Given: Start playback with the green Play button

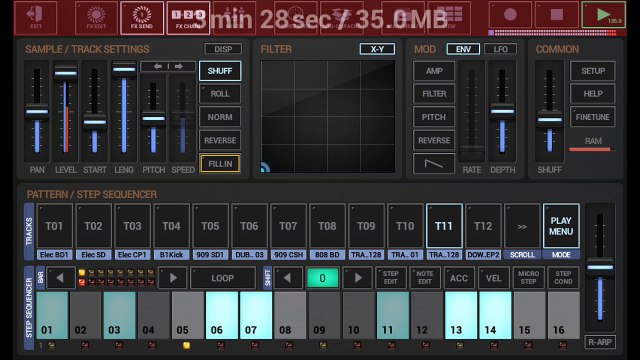Looking at the screenshot, I should (604, 15).
